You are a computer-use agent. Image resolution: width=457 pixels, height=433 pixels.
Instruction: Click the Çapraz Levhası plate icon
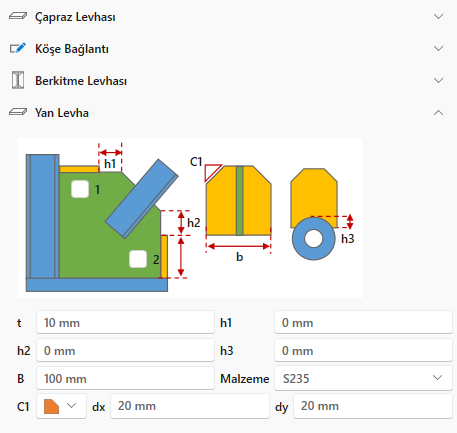point(18,16)
